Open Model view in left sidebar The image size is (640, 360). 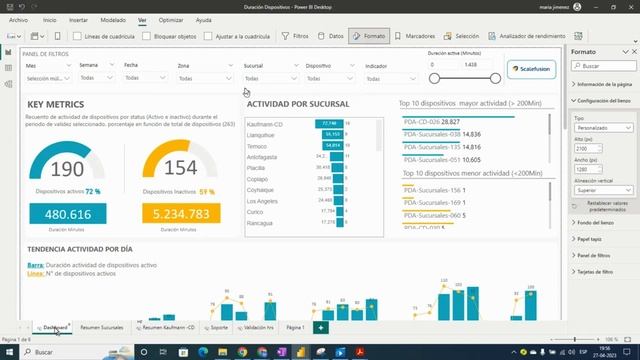coord(8,84)
